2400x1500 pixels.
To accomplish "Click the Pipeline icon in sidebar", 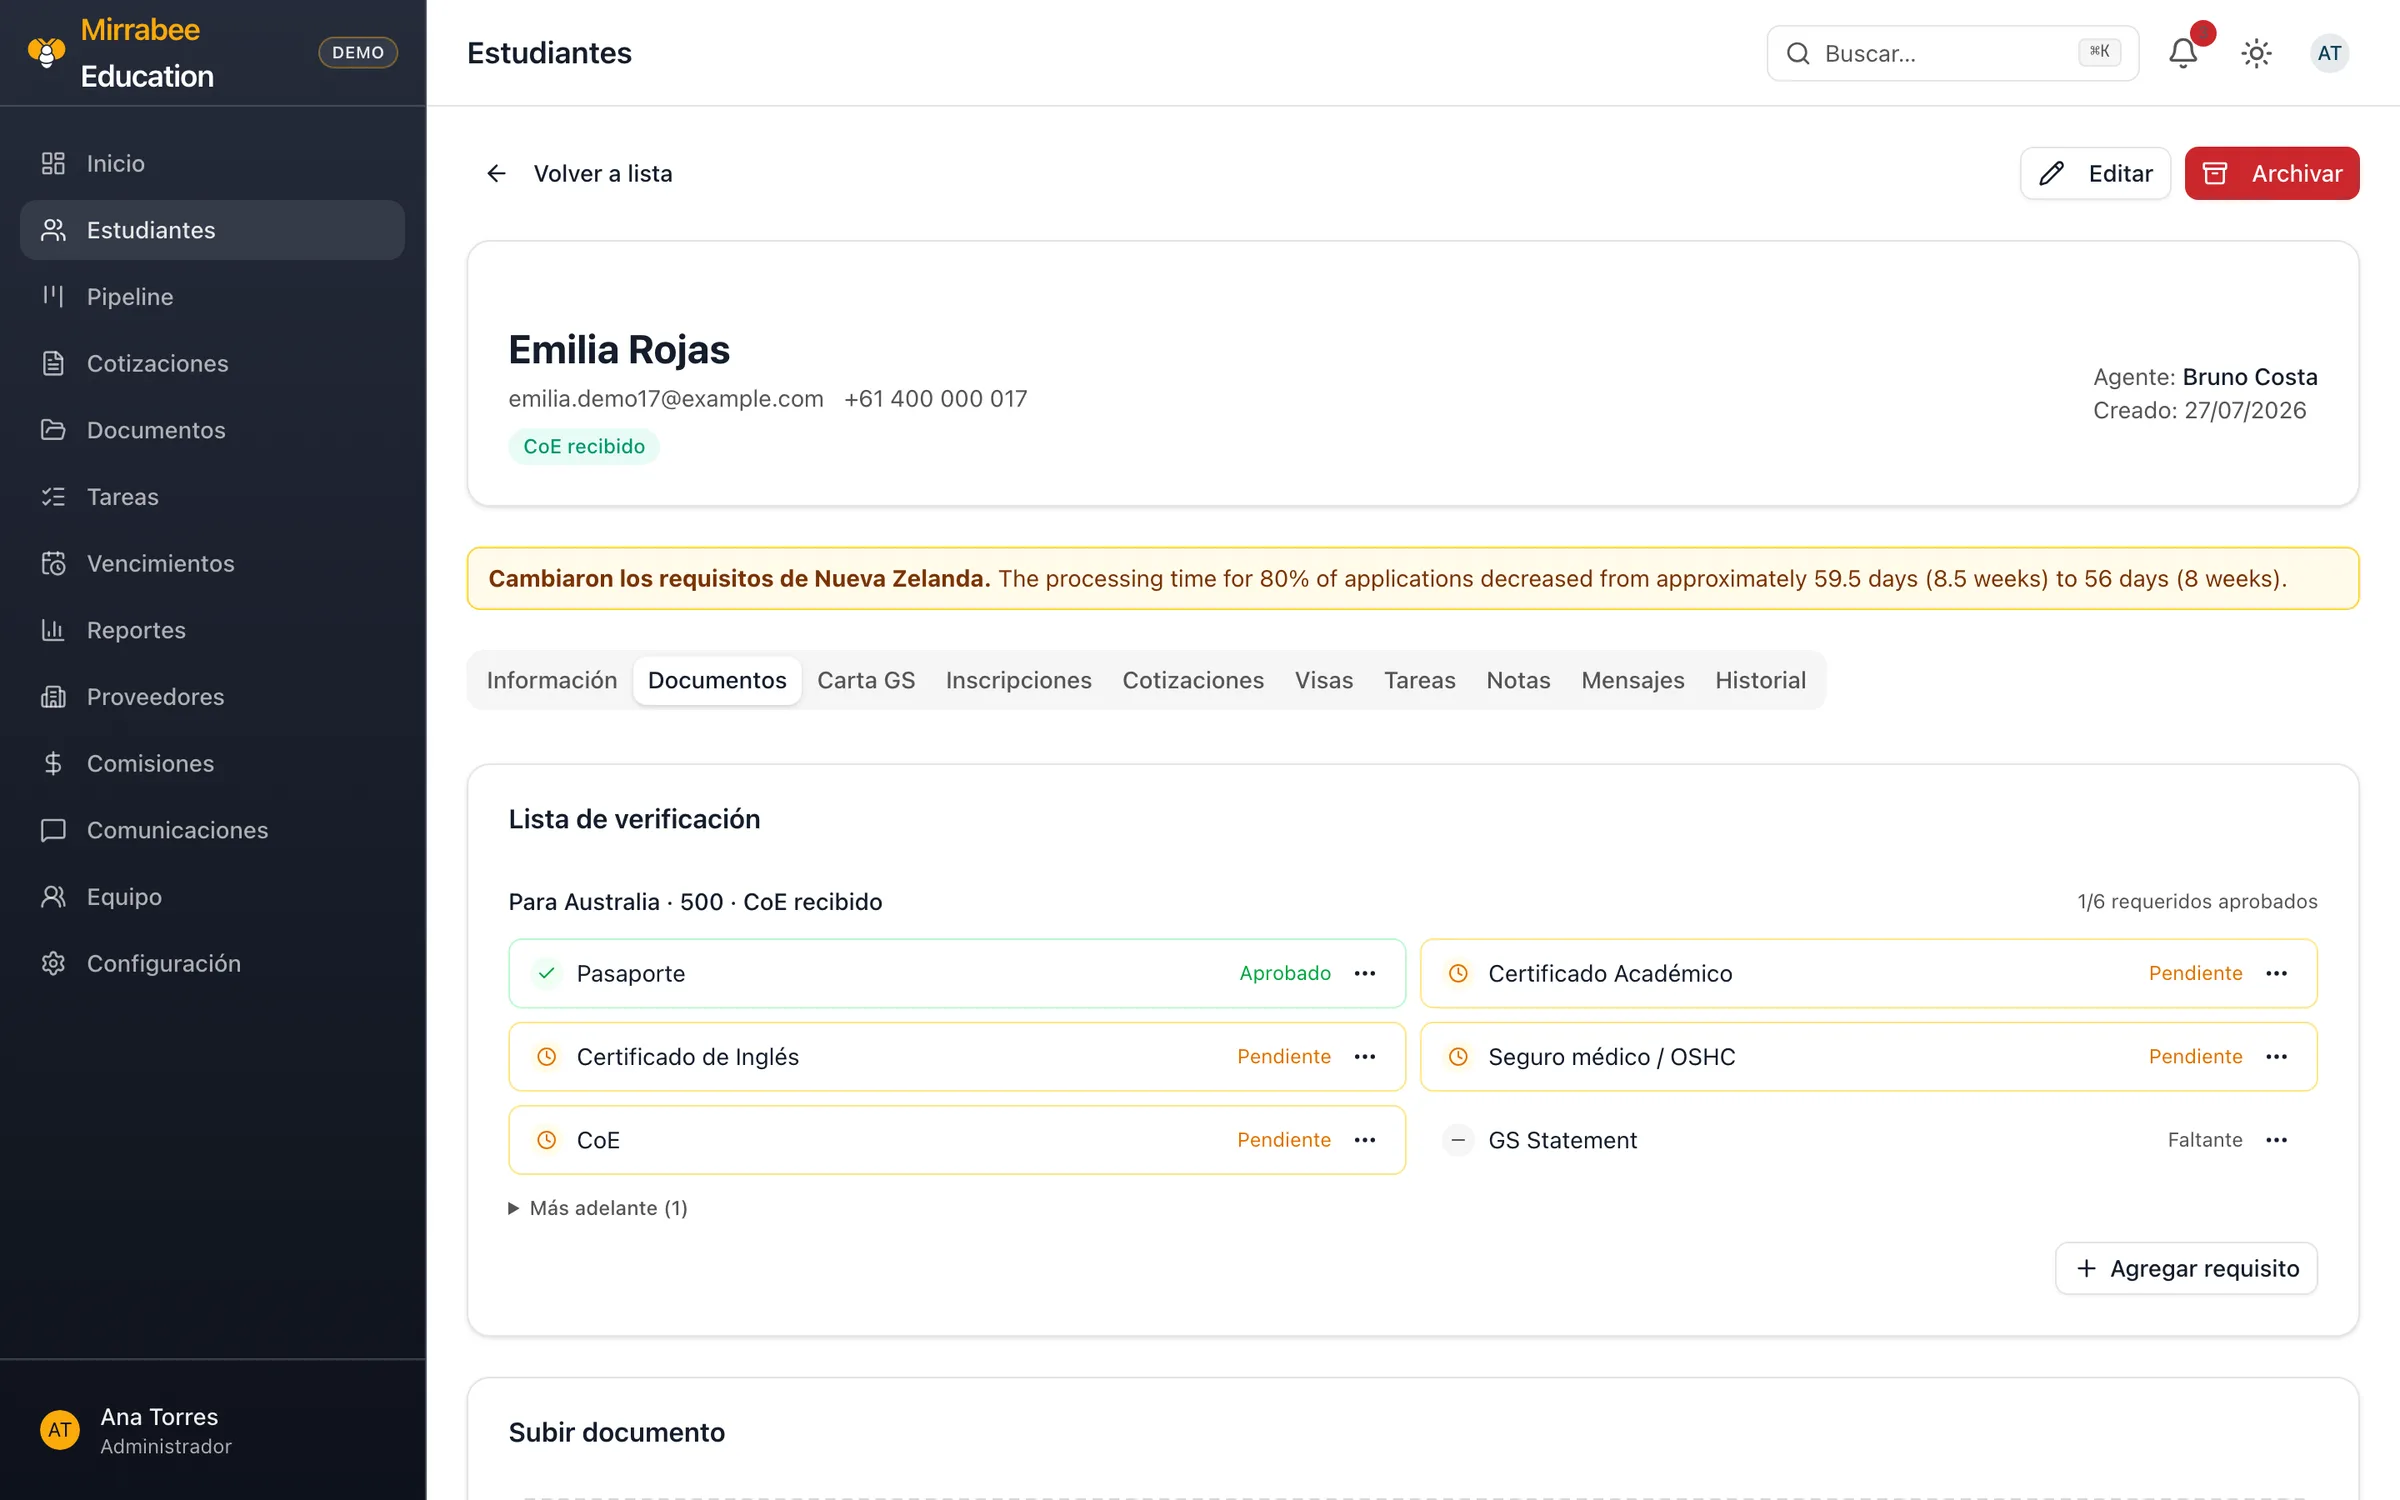I will coord(53,296).
